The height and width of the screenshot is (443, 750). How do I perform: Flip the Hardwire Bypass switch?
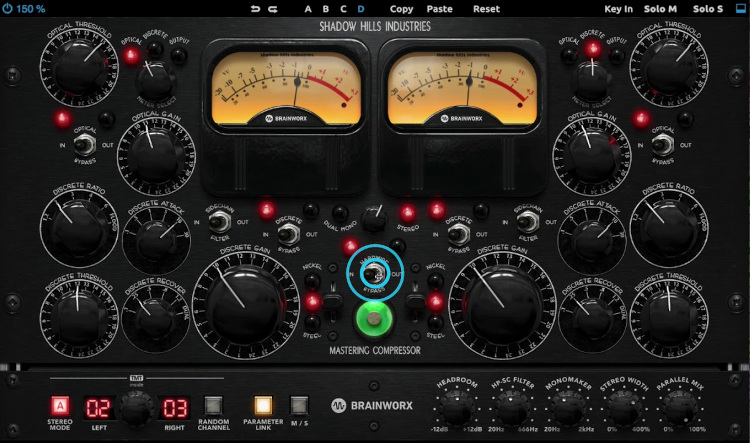point(374,274)
